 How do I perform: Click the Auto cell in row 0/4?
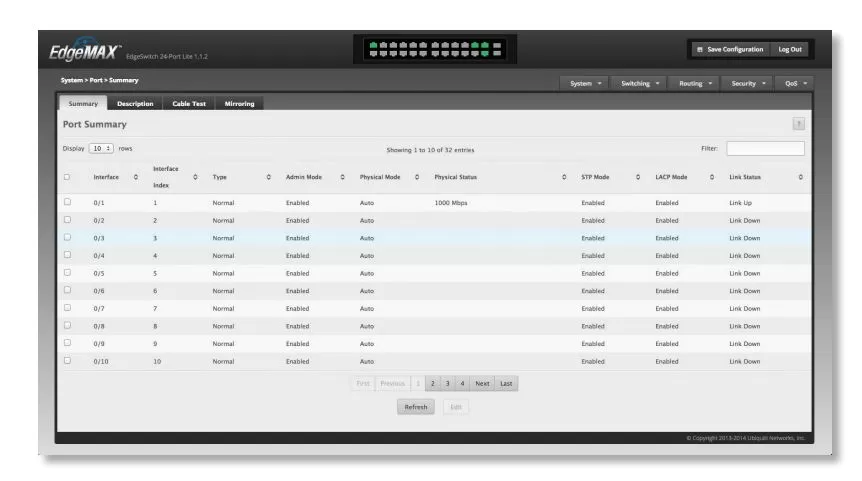(x=367, y=256)
